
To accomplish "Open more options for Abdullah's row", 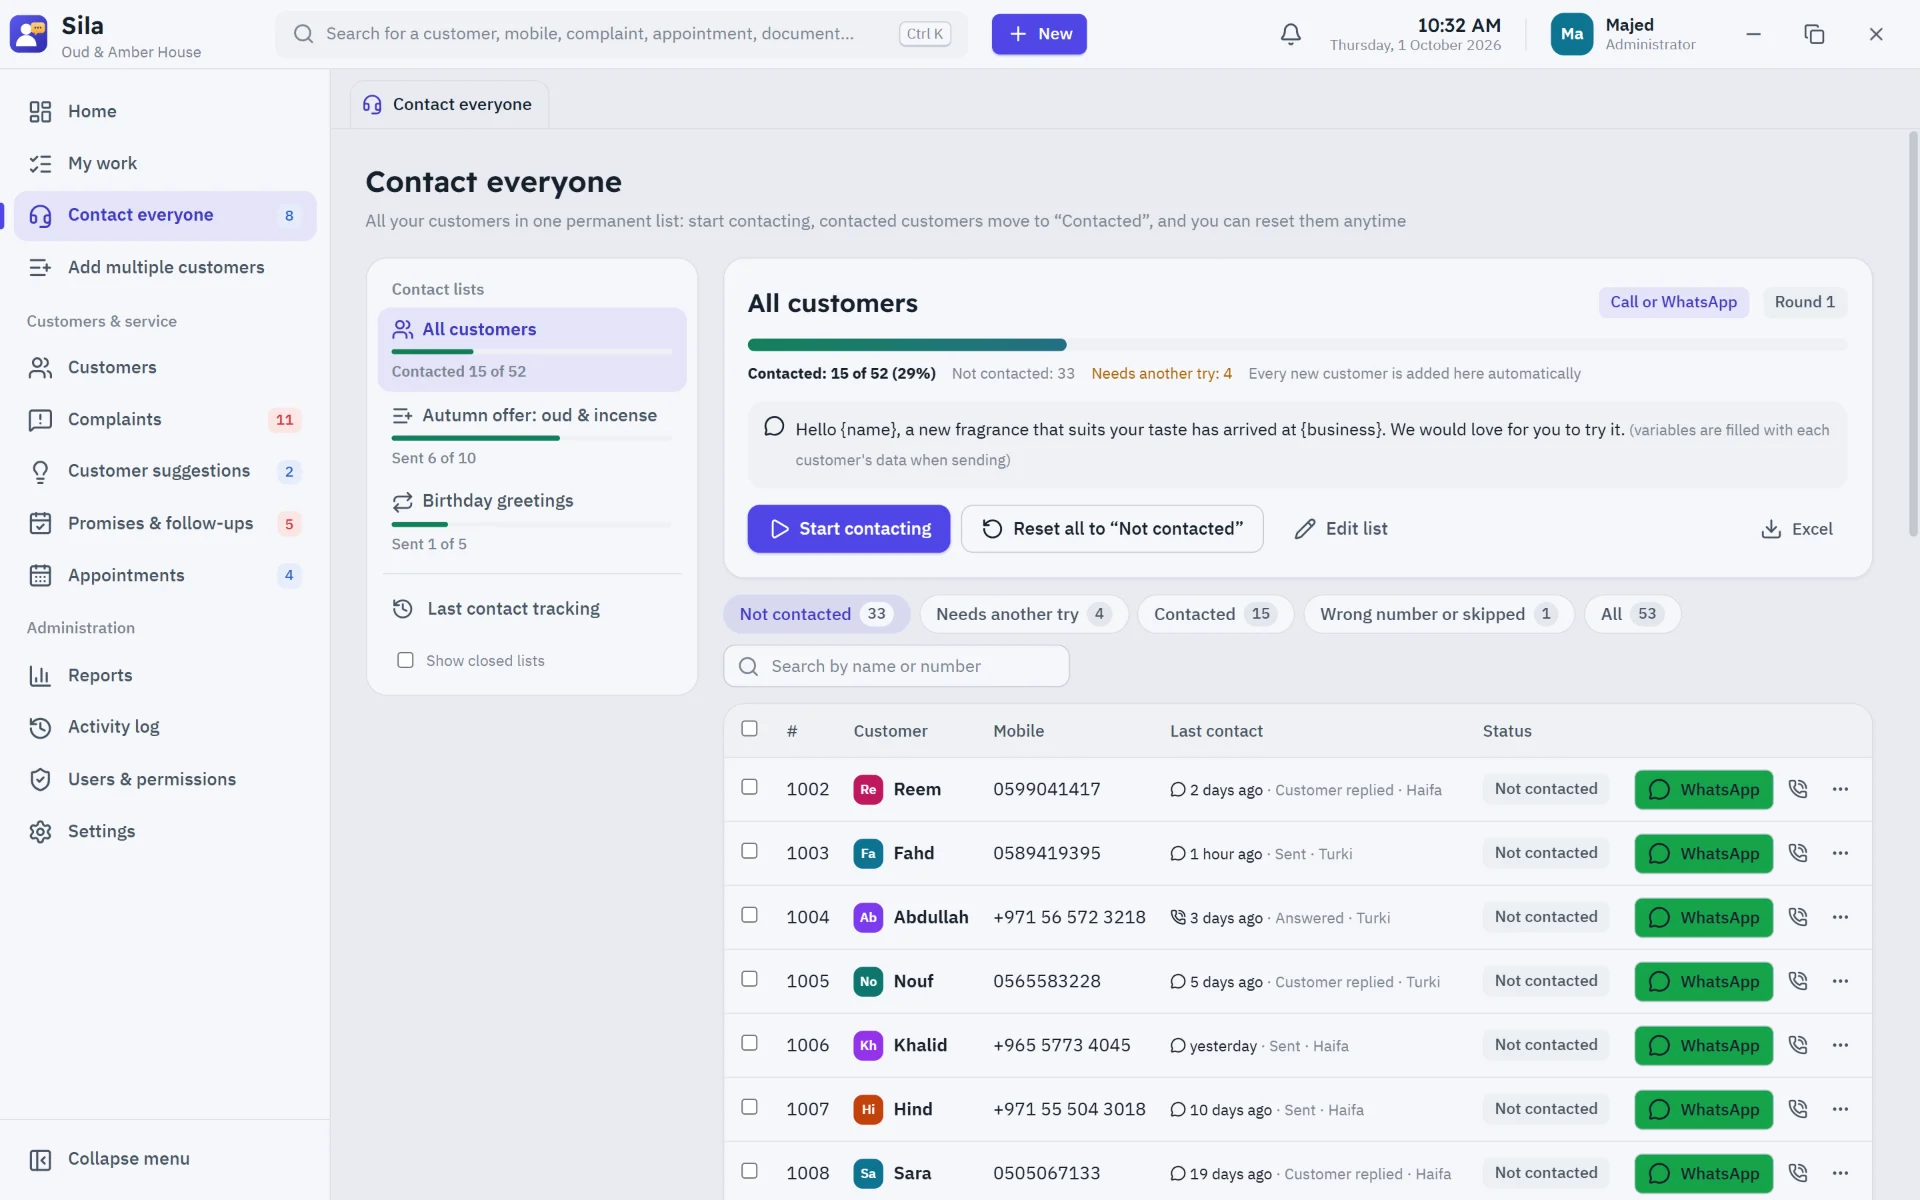I will pyautogui.click(x=1840, y=917).
